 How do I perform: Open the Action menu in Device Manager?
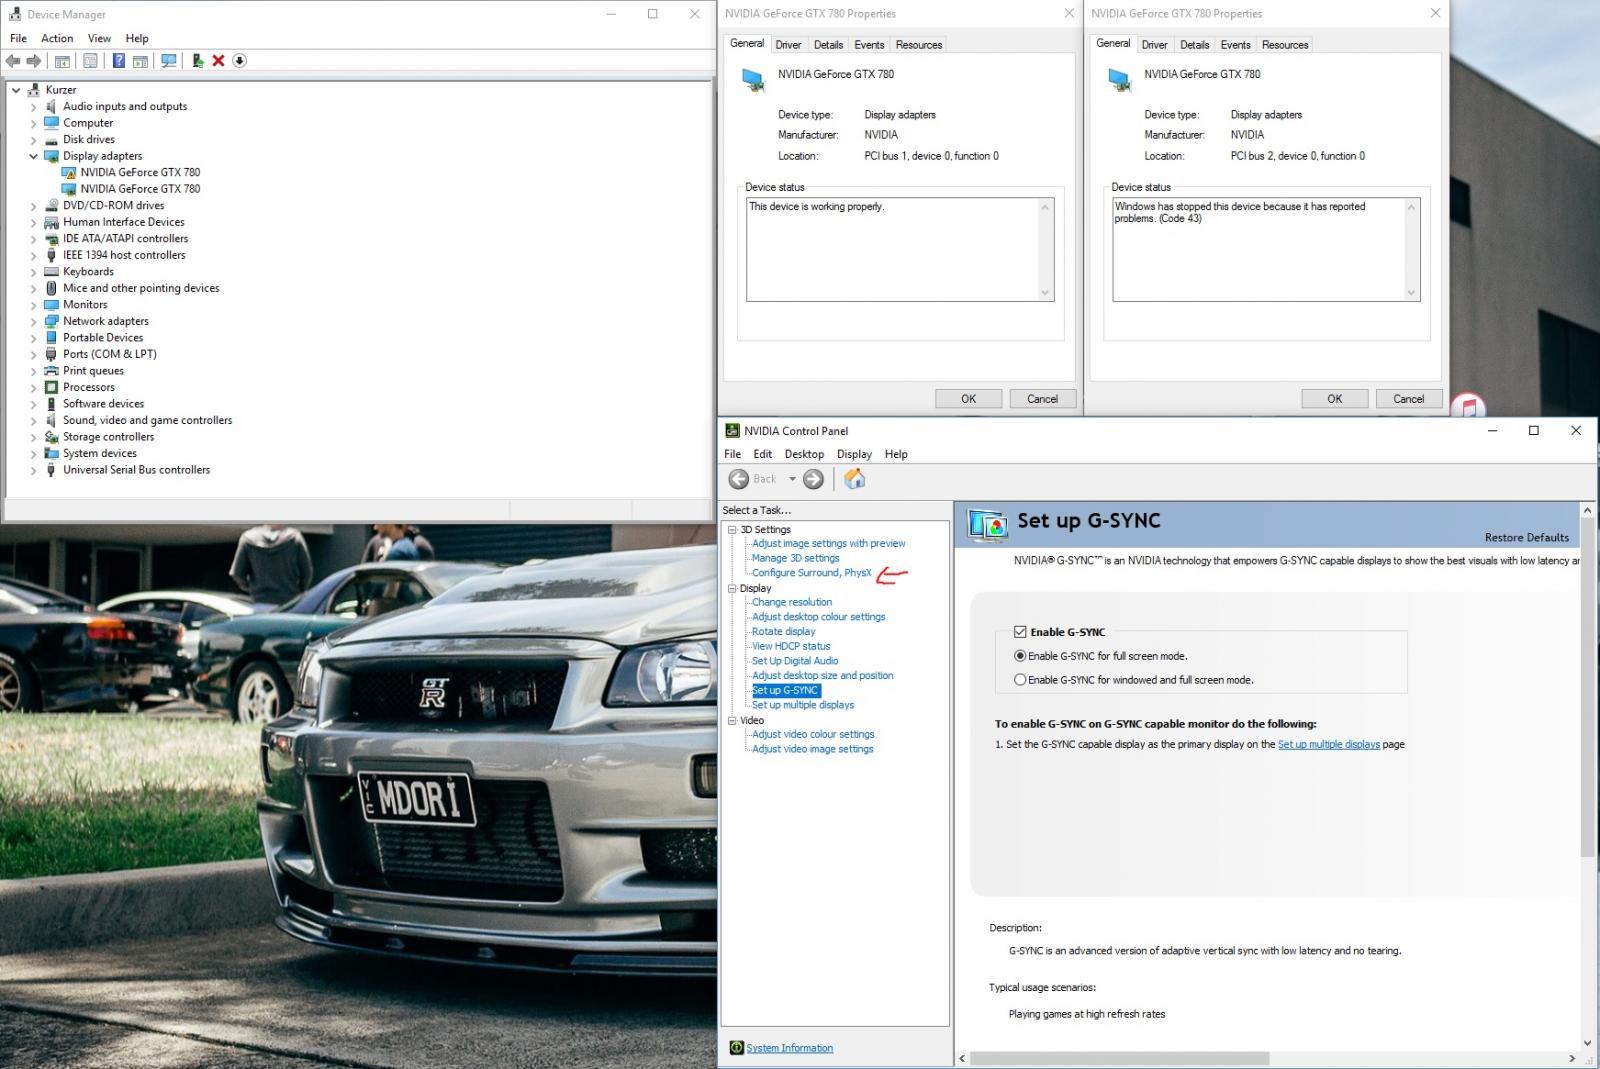click(x=57, y=38)
